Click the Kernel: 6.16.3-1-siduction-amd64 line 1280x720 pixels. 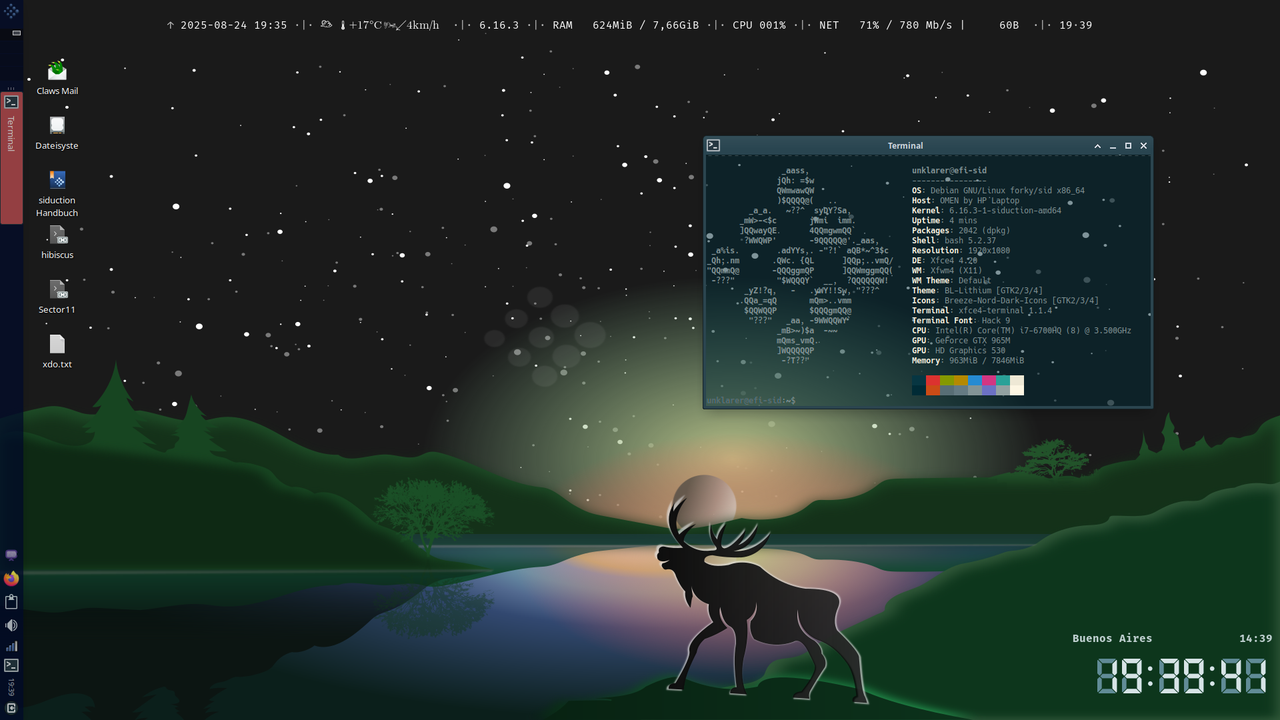point(986,210)
